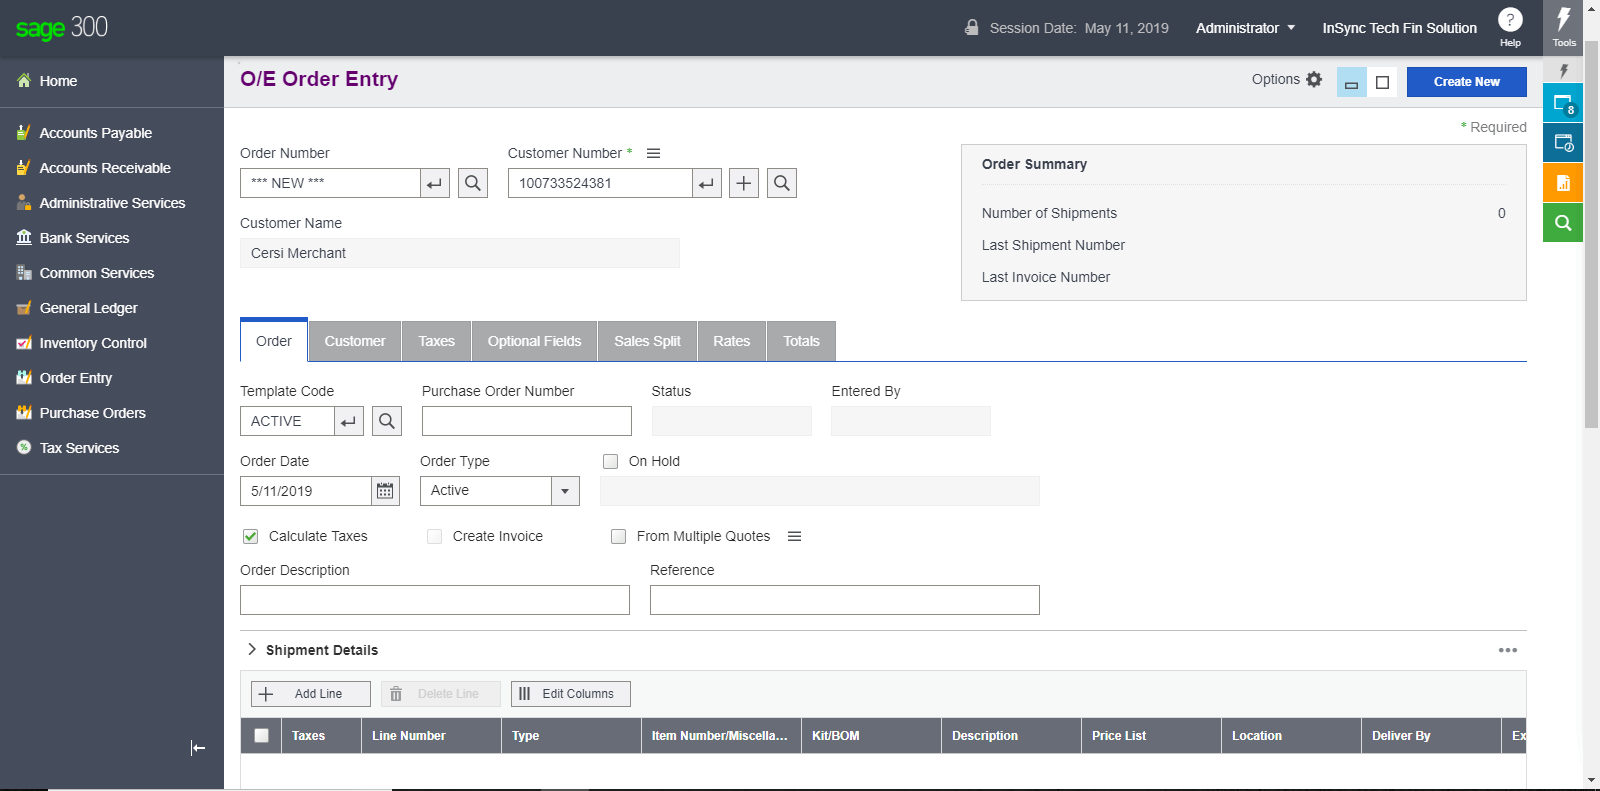The image size is (1600, 791).
Task: Expand Accounts Payable in sidebar
Action: tap(96, 133)
